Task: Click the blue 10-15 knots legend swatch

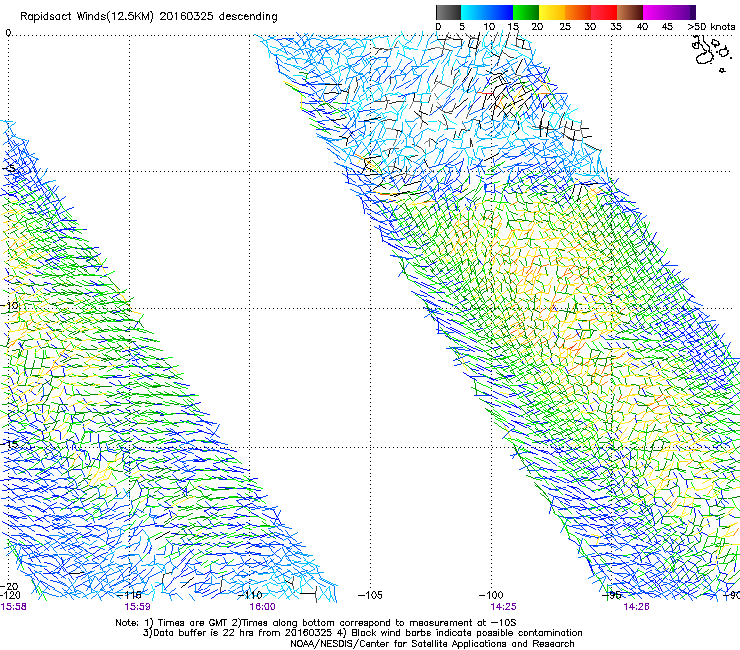Action: pos(500,12)
